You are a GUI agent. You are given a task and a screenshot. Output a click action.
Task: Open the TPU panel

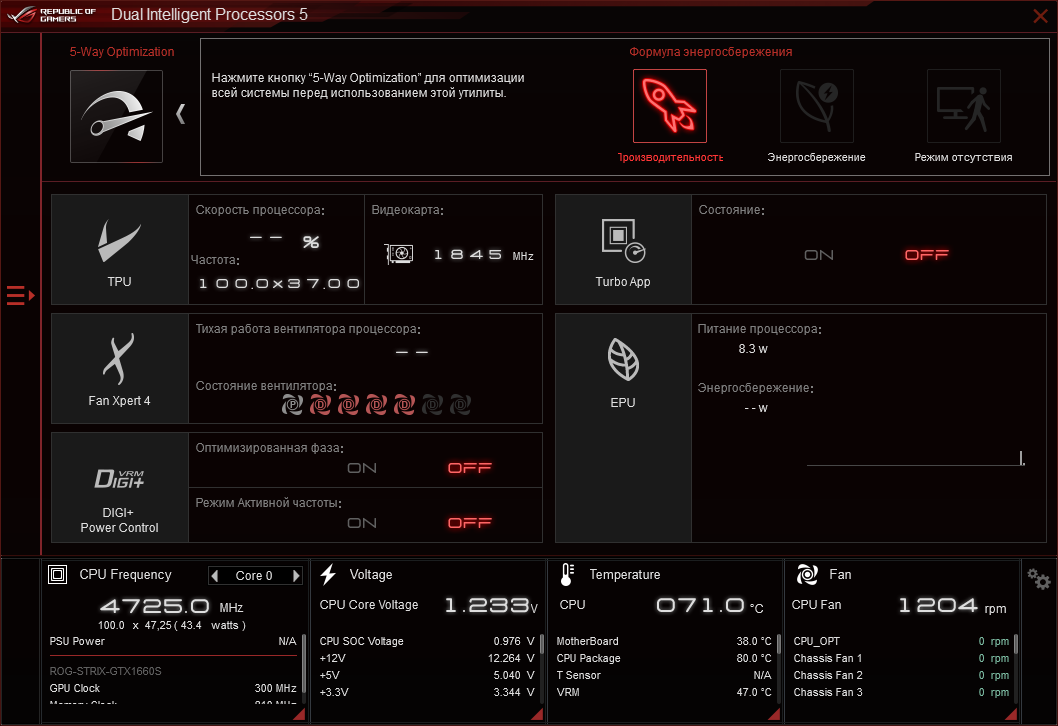click(x=119, y=250)
